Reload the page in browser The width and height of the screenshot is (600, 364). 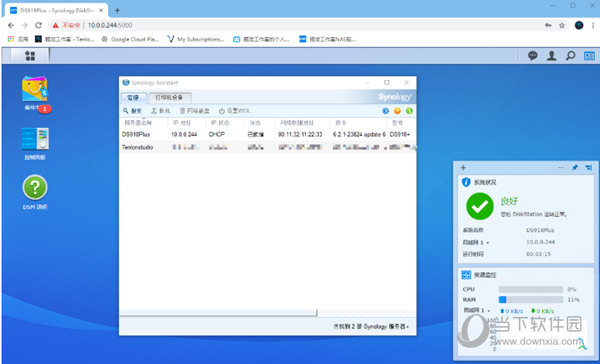[38, 25]
